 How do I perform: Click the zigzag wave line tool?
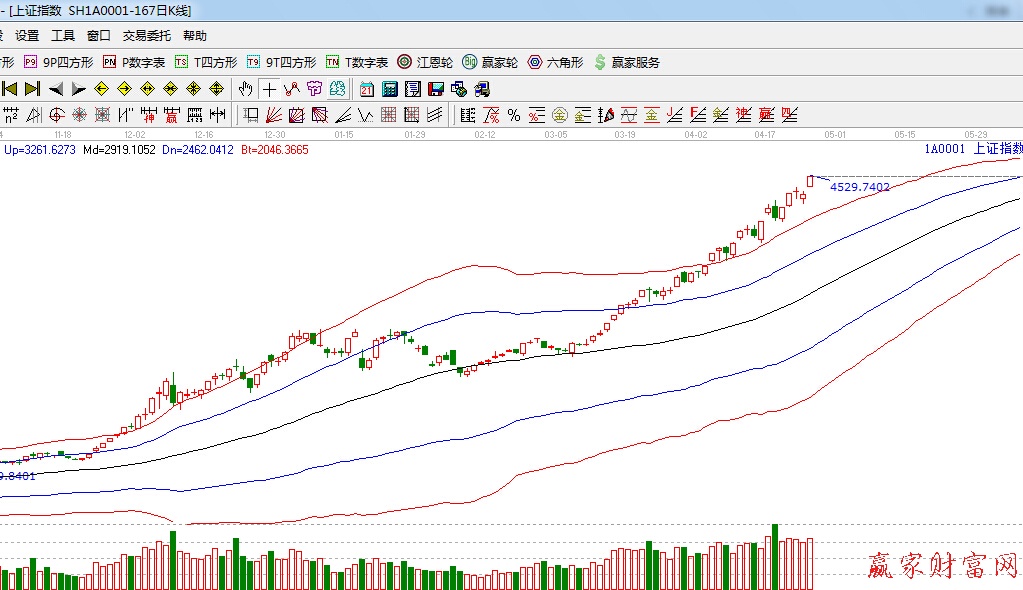365,114
